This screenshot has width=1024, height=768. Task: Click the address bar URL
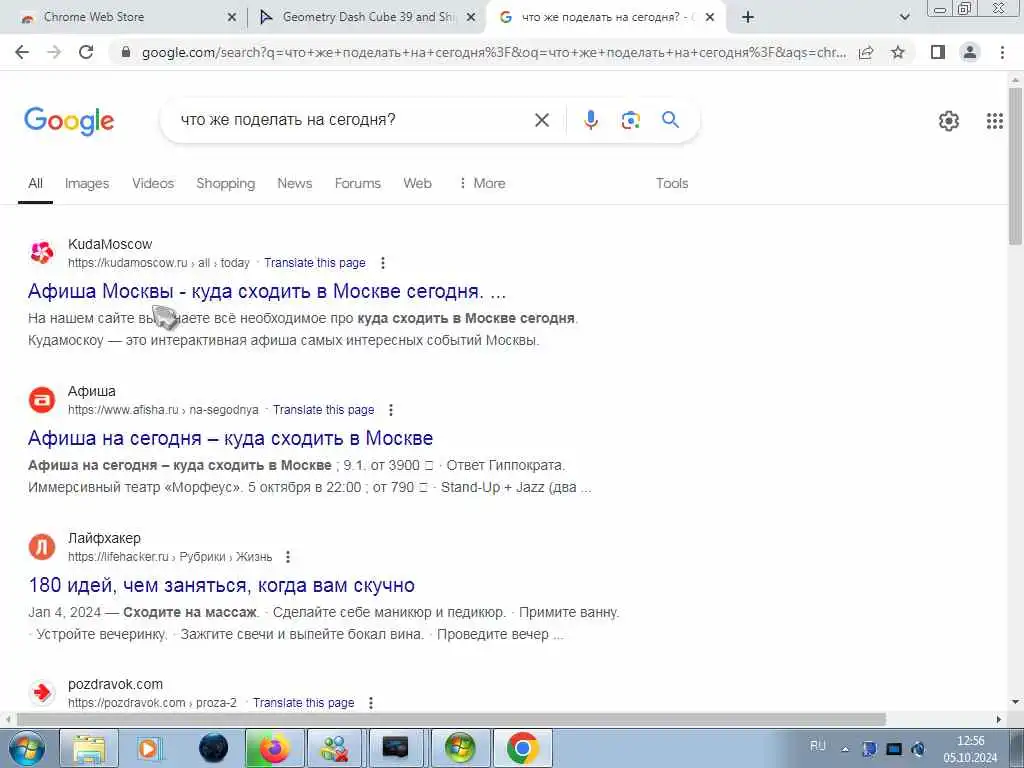click(x=494, y=52)
